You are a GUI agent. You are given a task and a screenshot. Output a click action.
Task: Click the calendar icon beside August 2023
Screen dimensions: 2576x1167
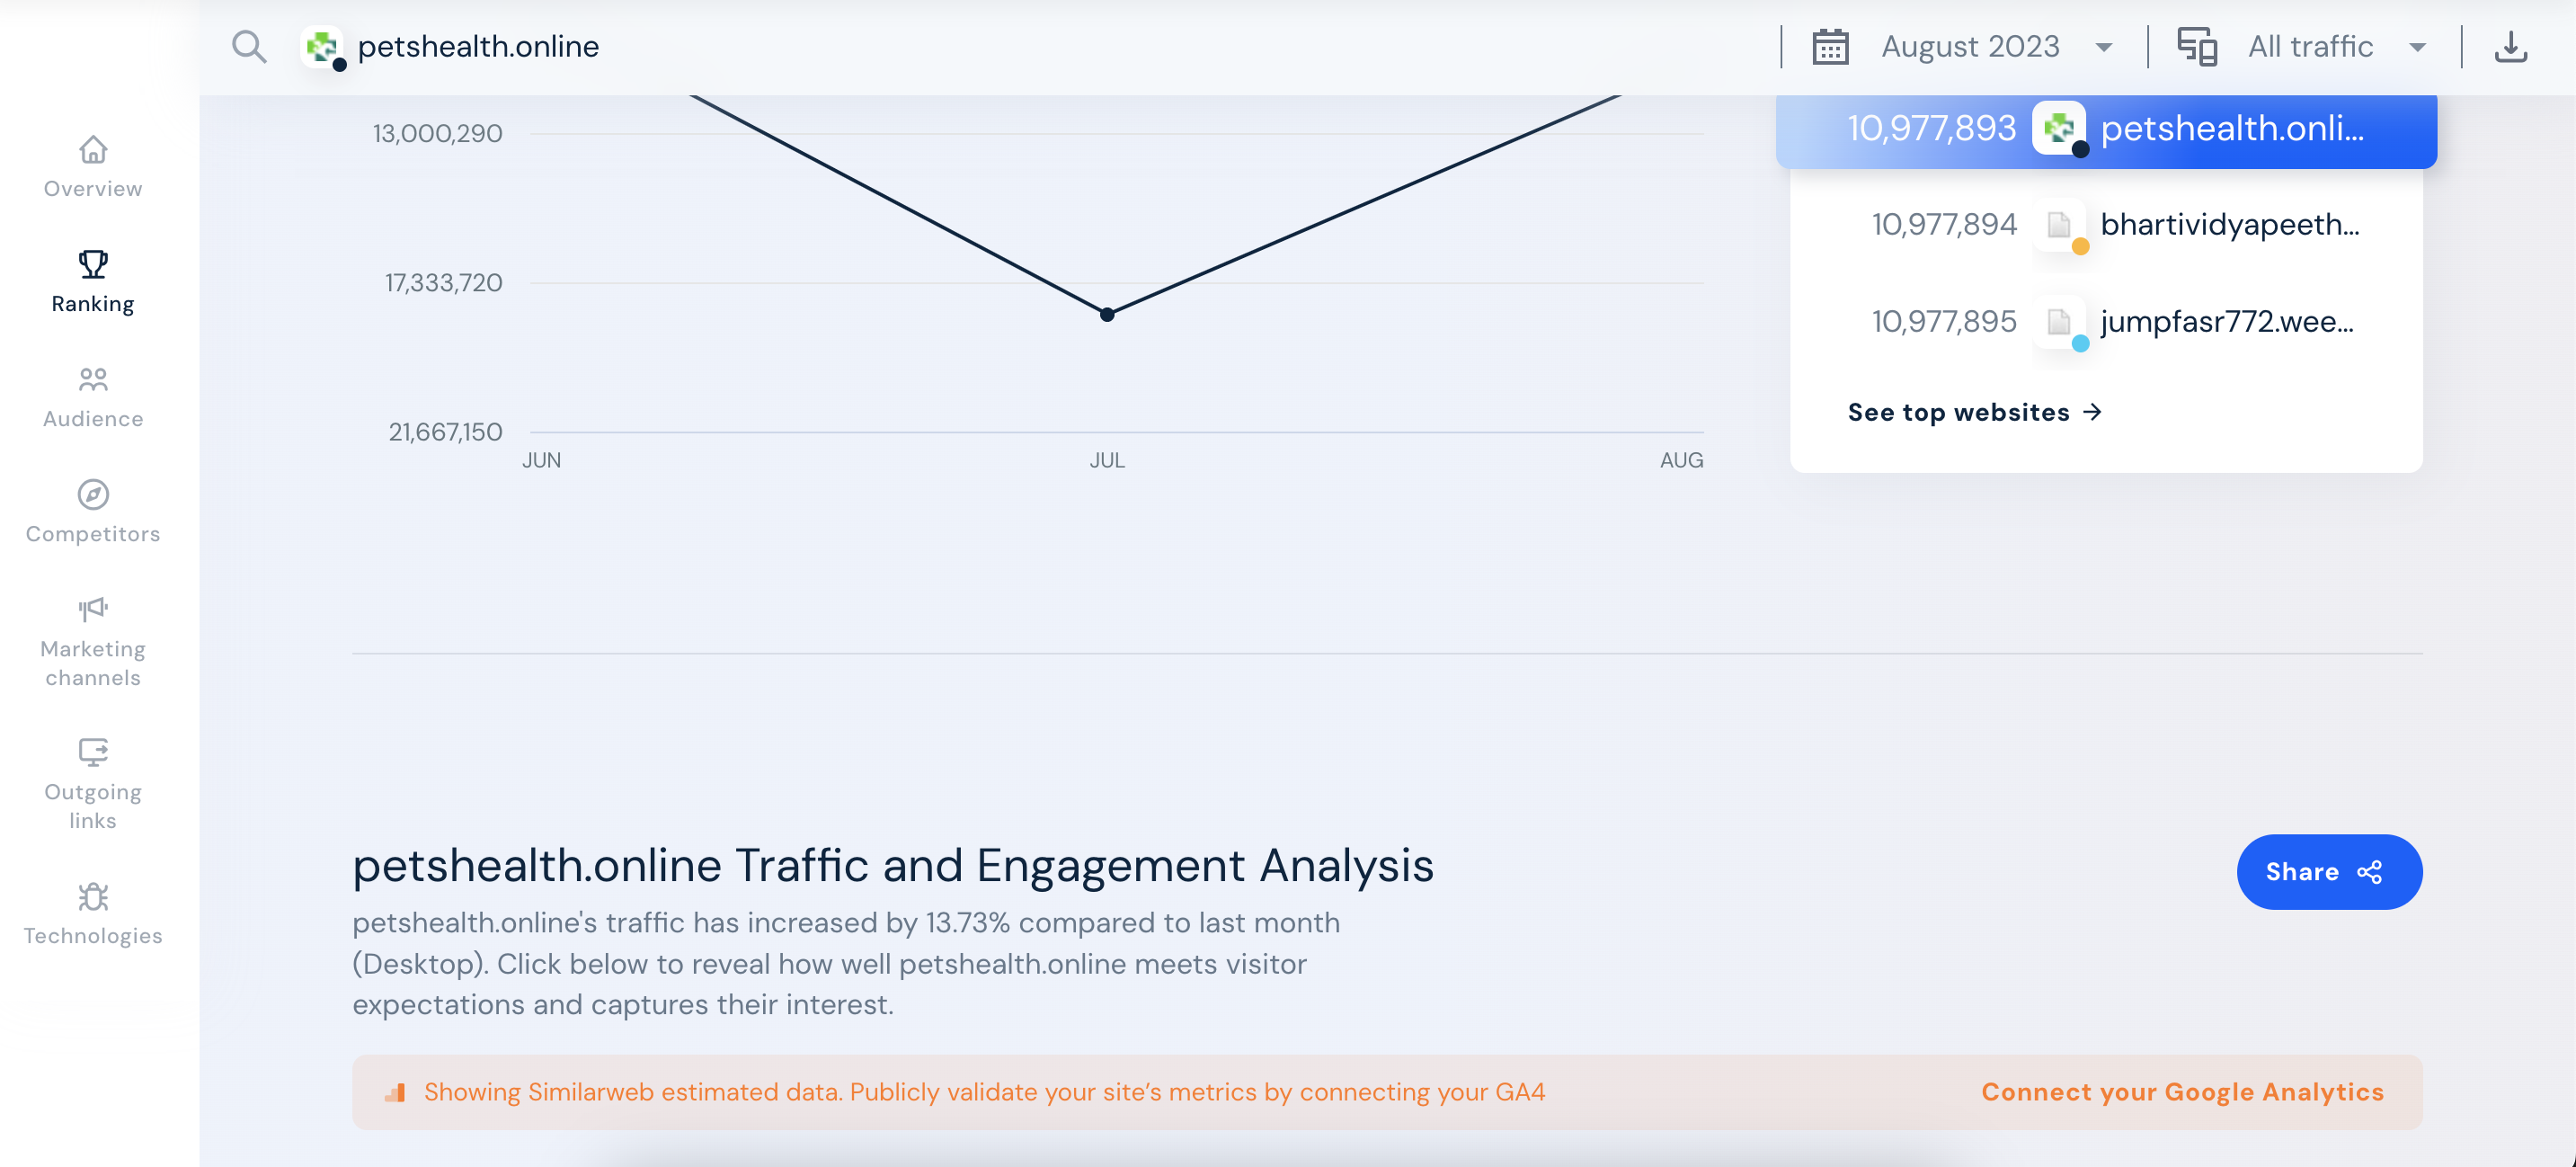tap(1830, 47)
